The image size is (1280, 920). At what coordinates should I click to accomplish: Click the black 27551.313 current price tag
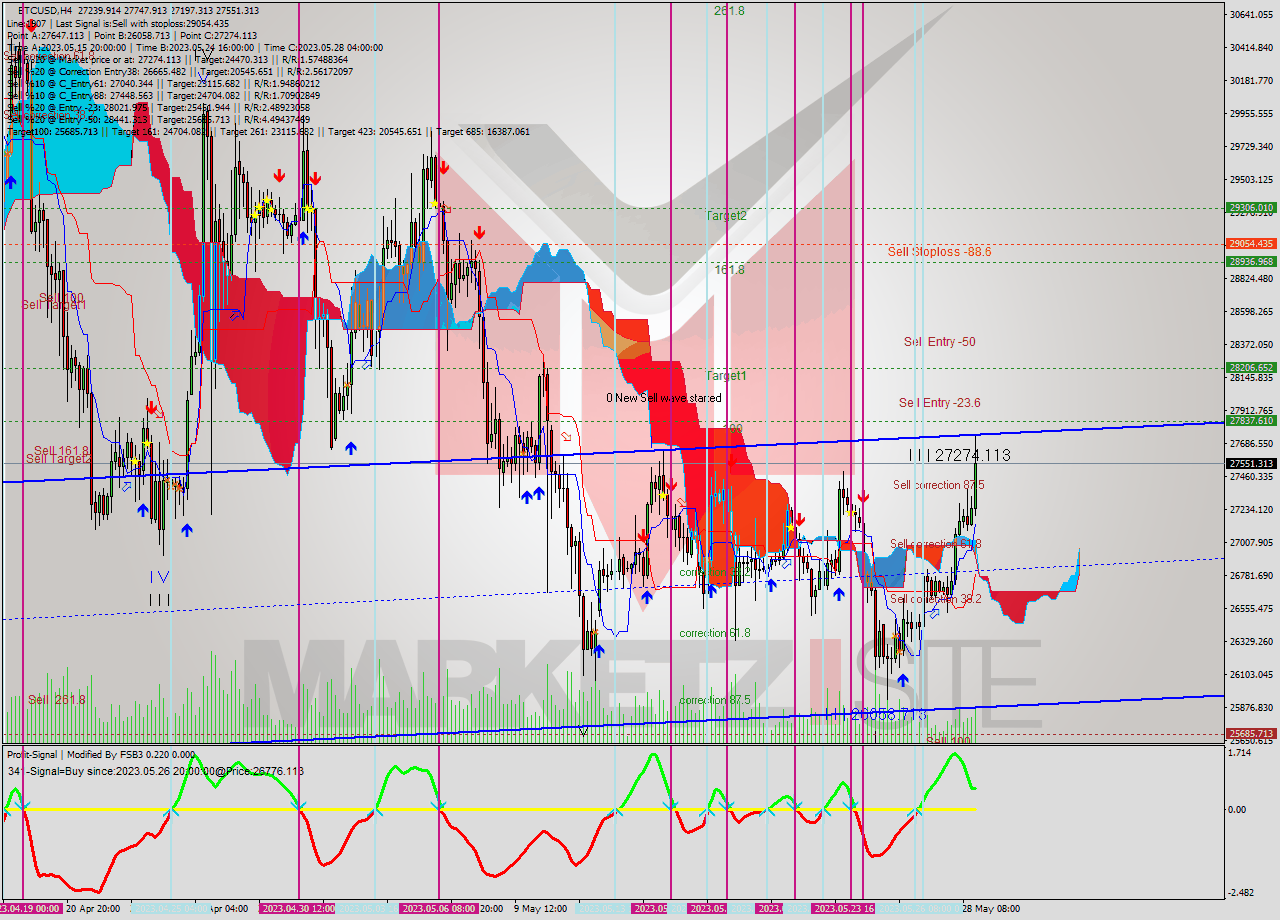click(x=1251, y=463)
